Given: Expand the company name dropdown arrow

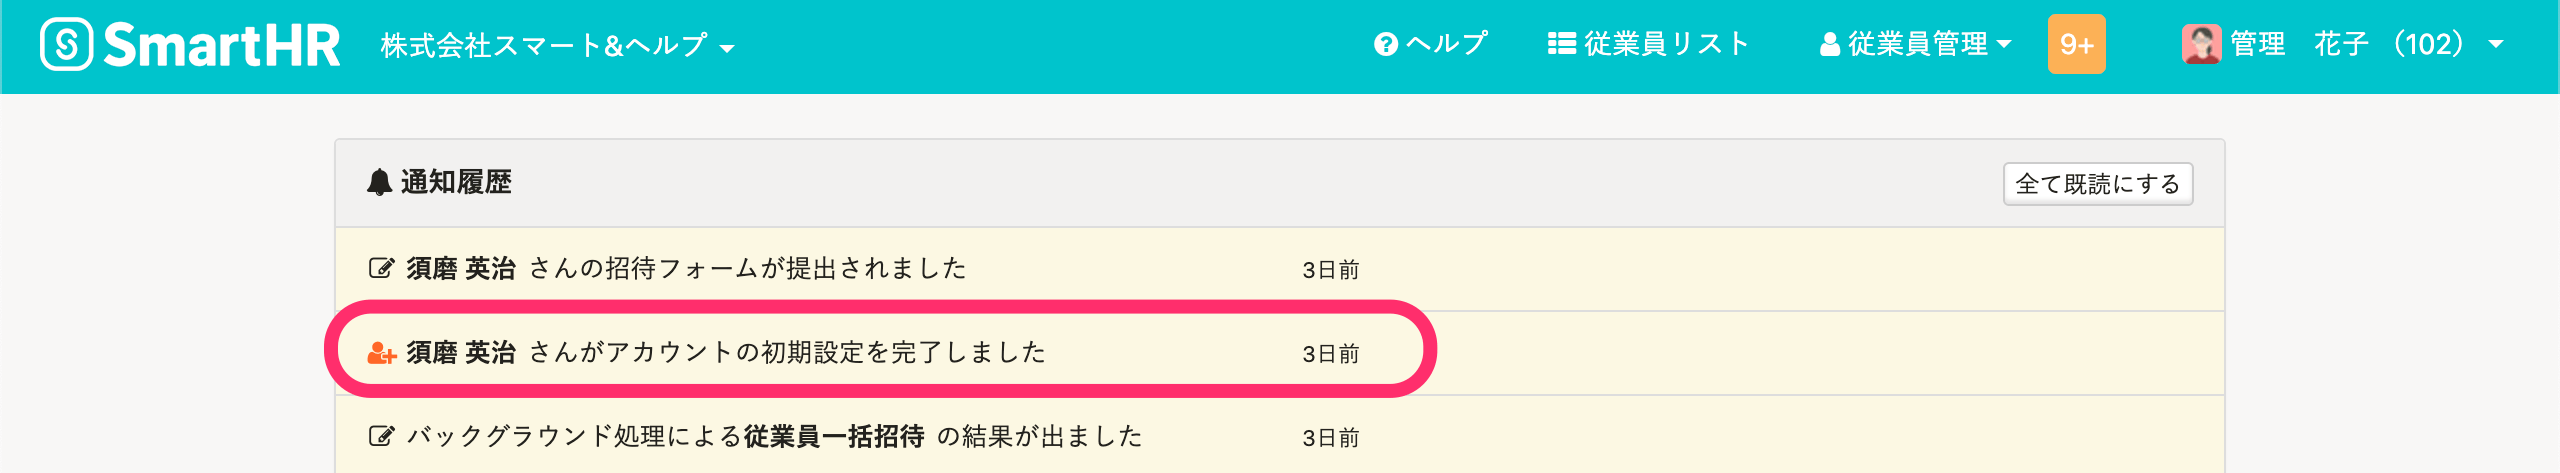Looking at the screenshot, I should [728, 48].
